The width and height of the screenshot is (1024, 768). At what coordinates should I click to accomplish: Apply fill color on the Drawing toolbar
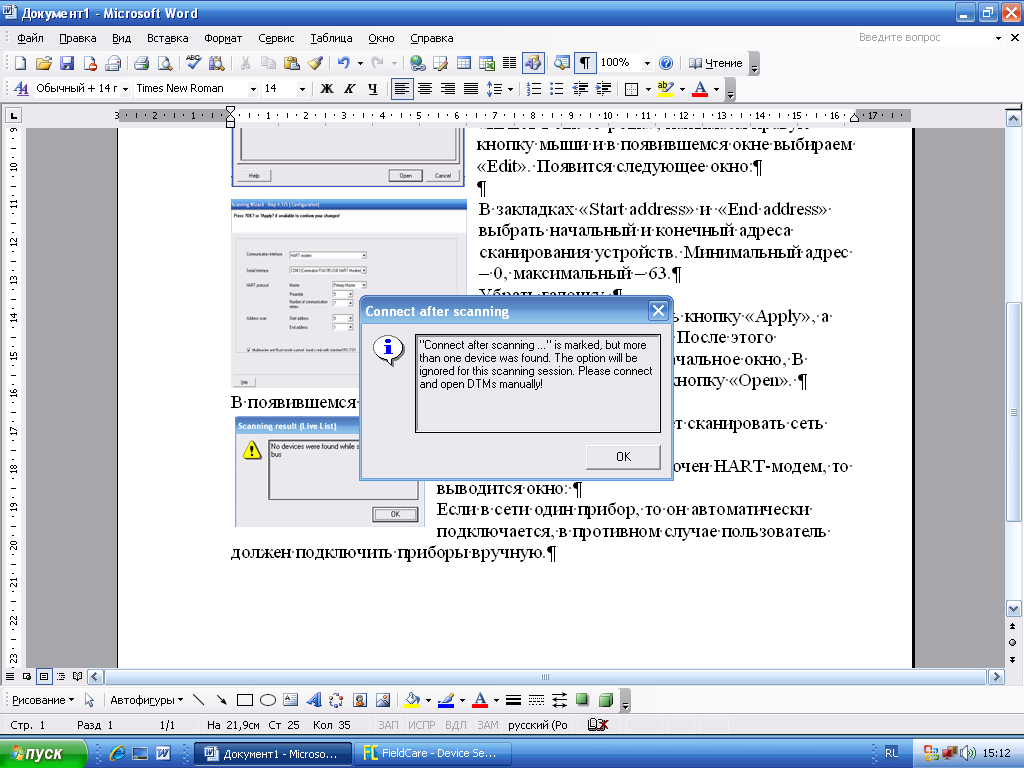(412, 700)
